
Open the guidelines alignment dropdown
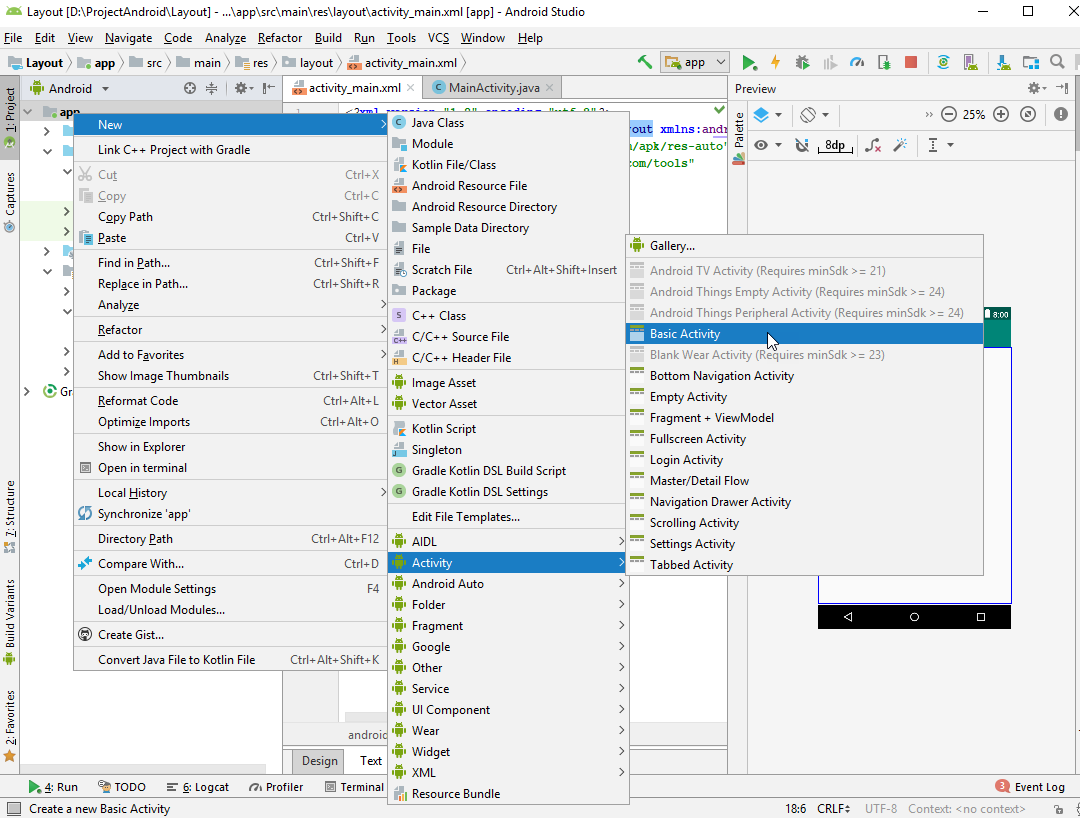[939, 145]
